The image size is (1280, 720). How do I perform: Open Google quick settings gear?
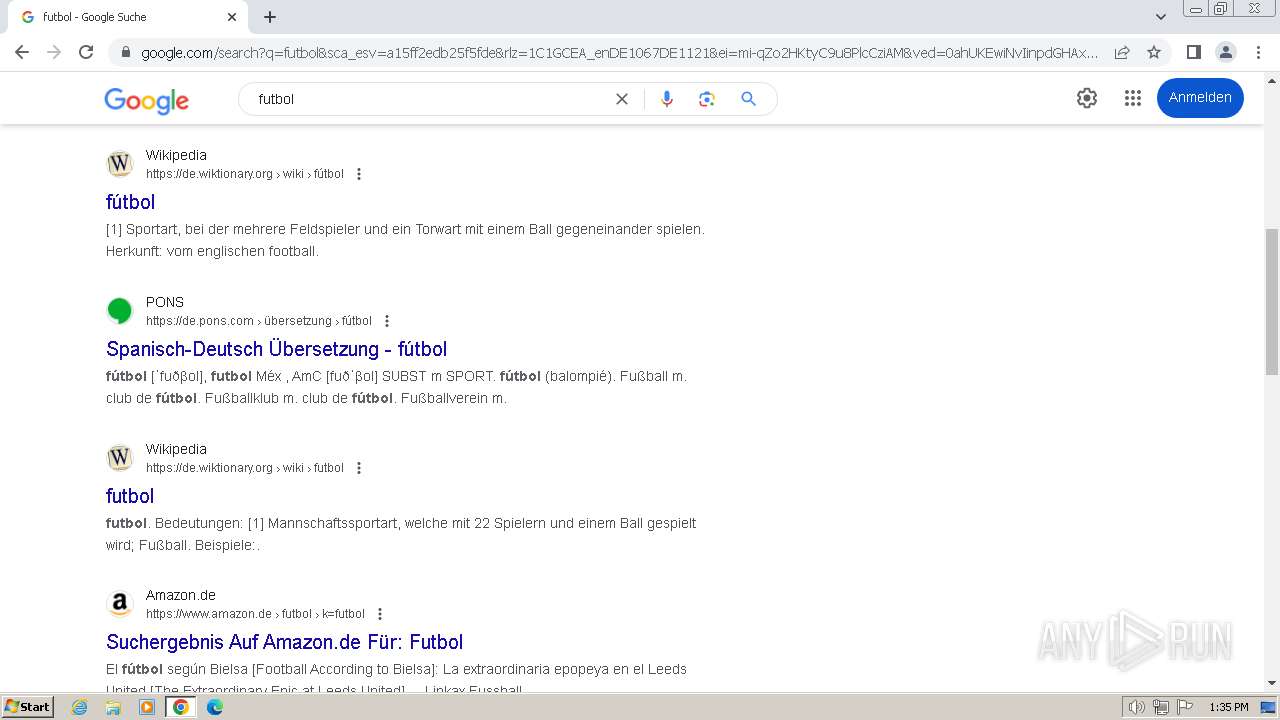coord(1087,98)
